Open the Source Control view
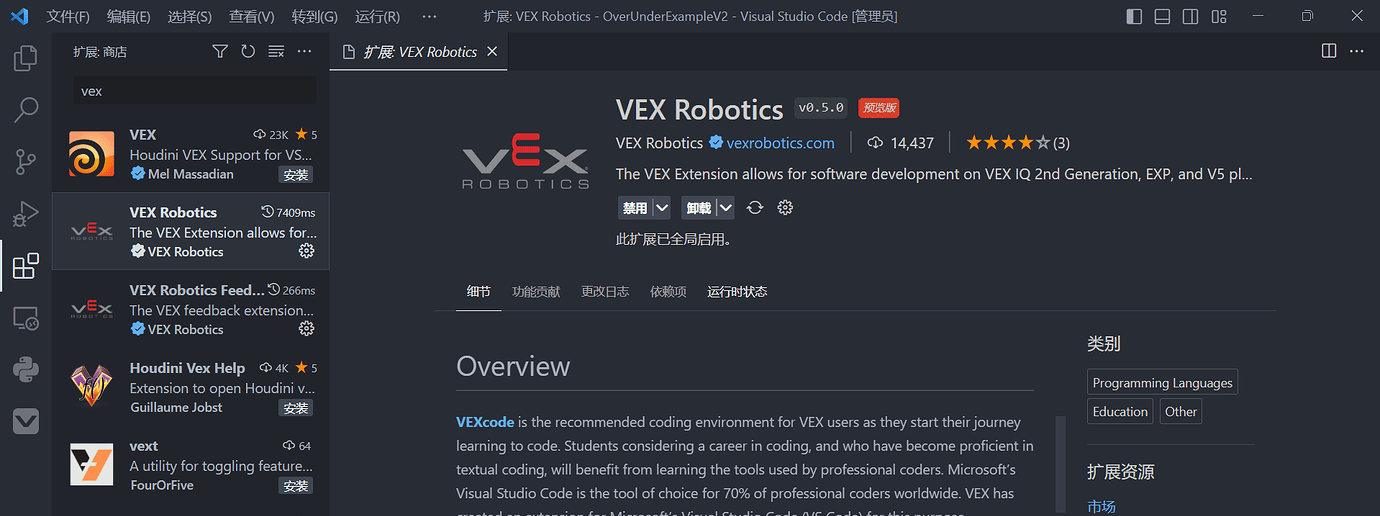The width and height of the screenshot is (1380, 516). [x=26, y=162]
